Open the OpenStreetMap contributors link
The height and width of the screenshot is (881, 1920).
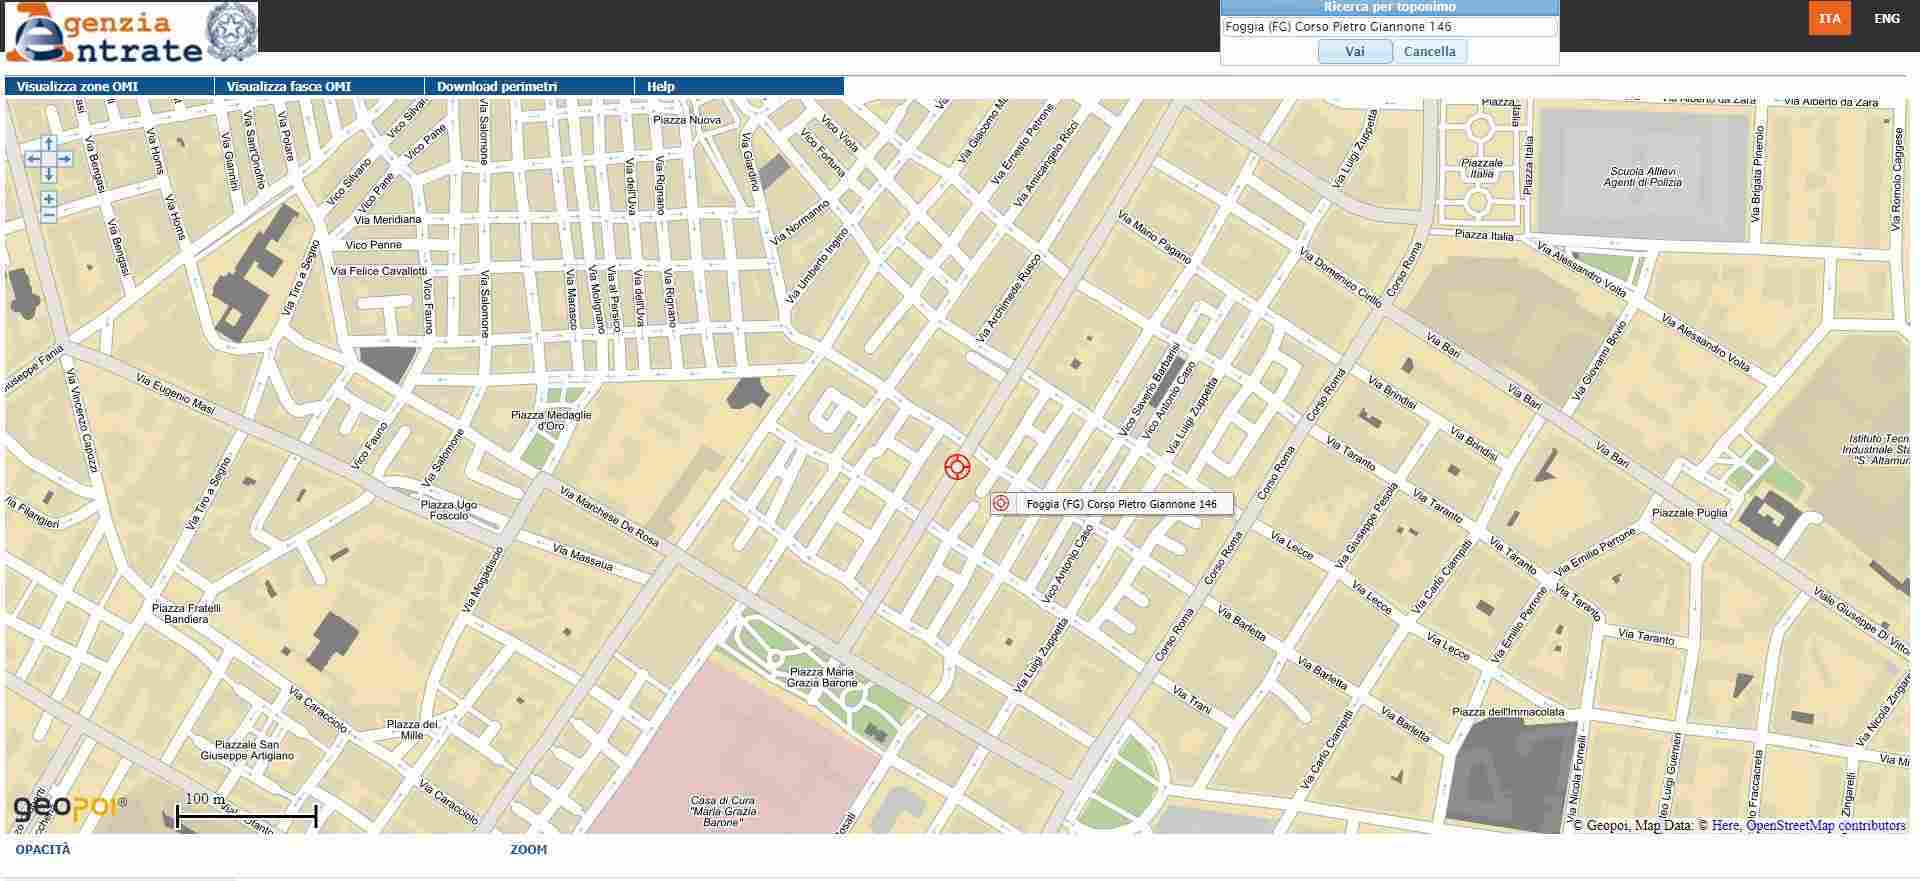pyautogui.click(x=1825, y=825)
